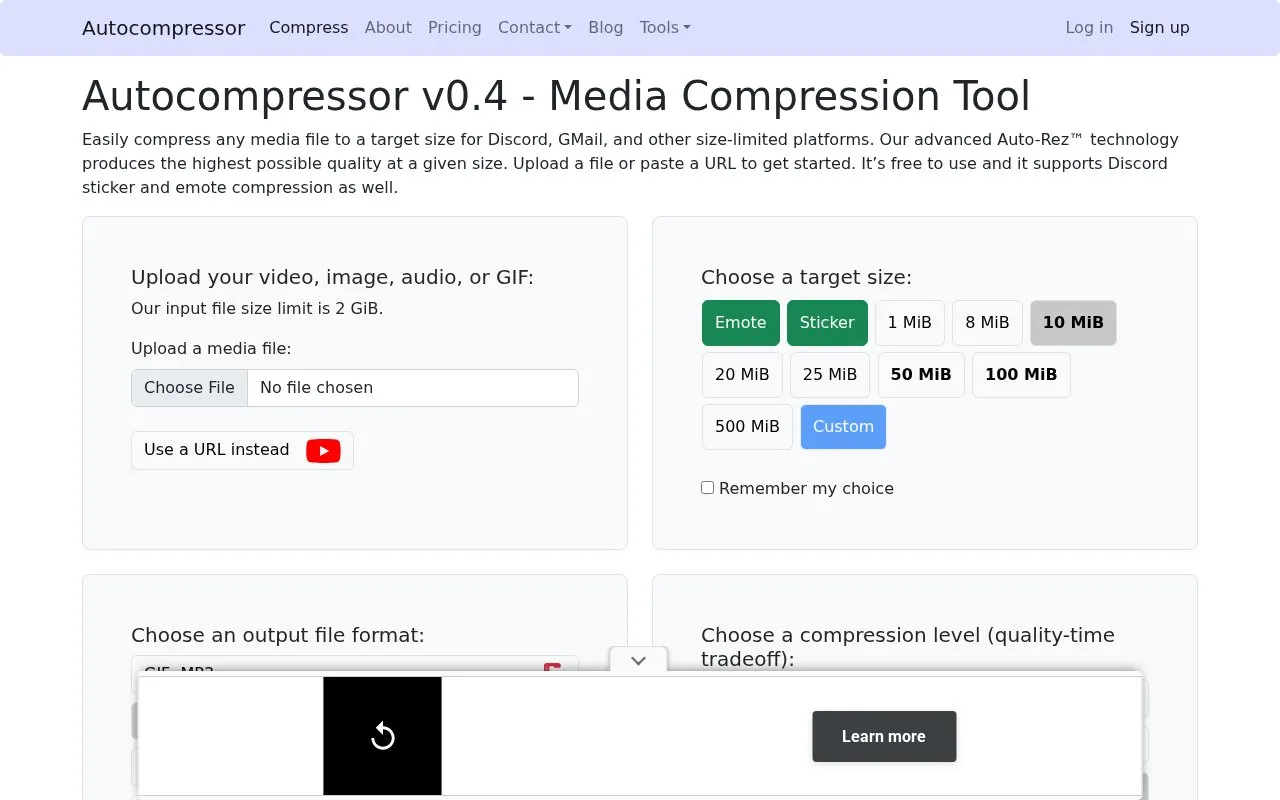Choose the 8 MiB target size
Viewport: 1280px width, 800px height.
click(988, 323)
